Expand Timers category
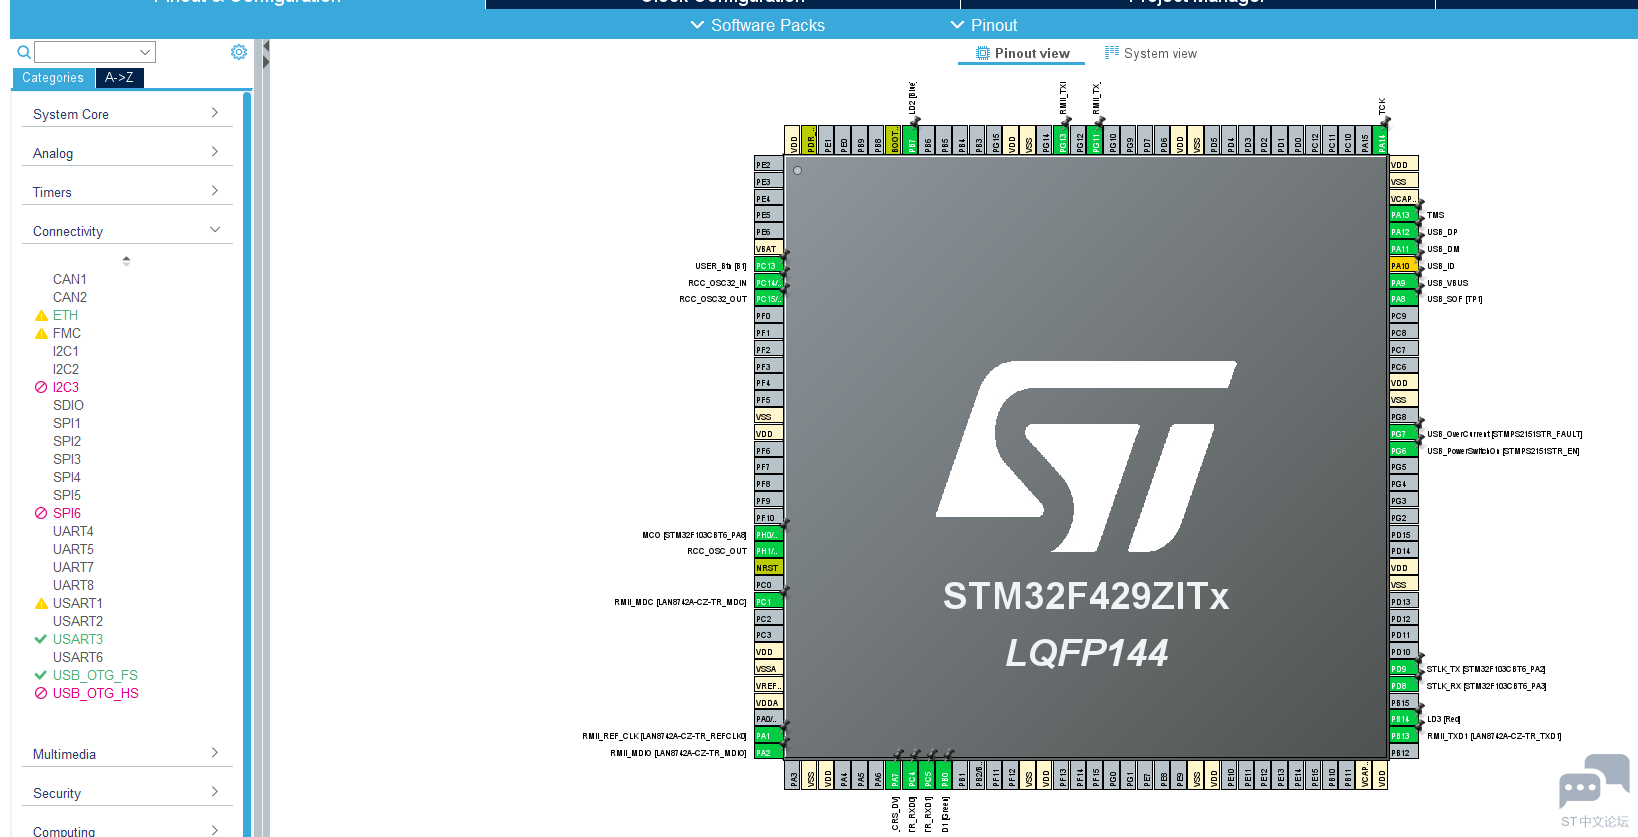 [x=127, y=192]
